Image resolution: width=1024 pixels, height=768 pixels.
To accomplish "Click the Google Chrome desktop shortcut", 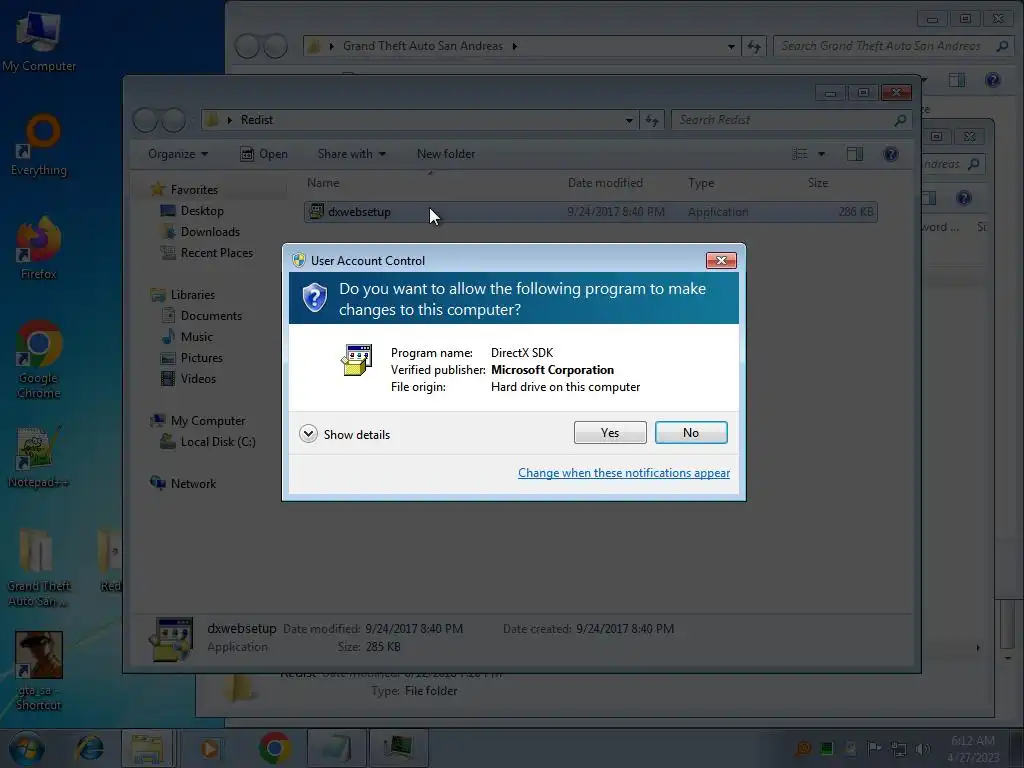I will tap(39, 359).
